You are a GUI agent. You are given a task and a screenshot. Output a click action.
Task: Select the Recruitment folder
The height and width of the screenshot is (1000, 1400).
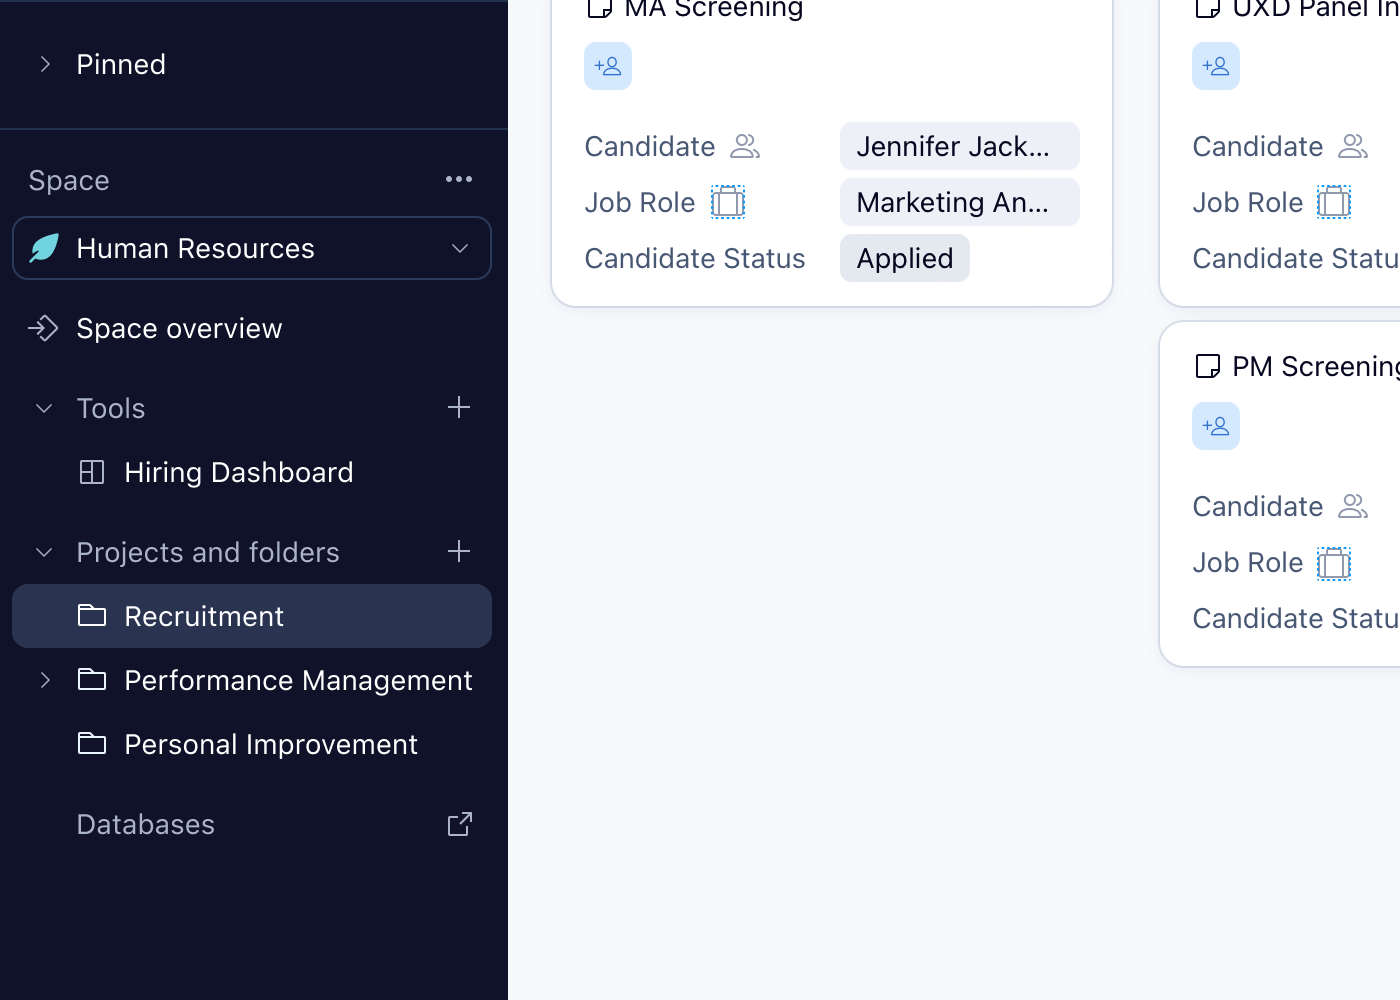coord(252,616)
